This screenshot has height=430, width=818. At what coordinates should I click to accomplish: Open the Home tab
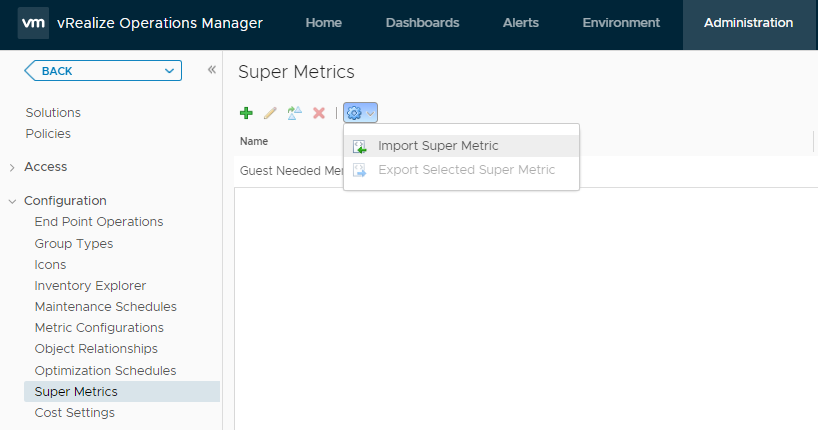[x=323, y=23]
